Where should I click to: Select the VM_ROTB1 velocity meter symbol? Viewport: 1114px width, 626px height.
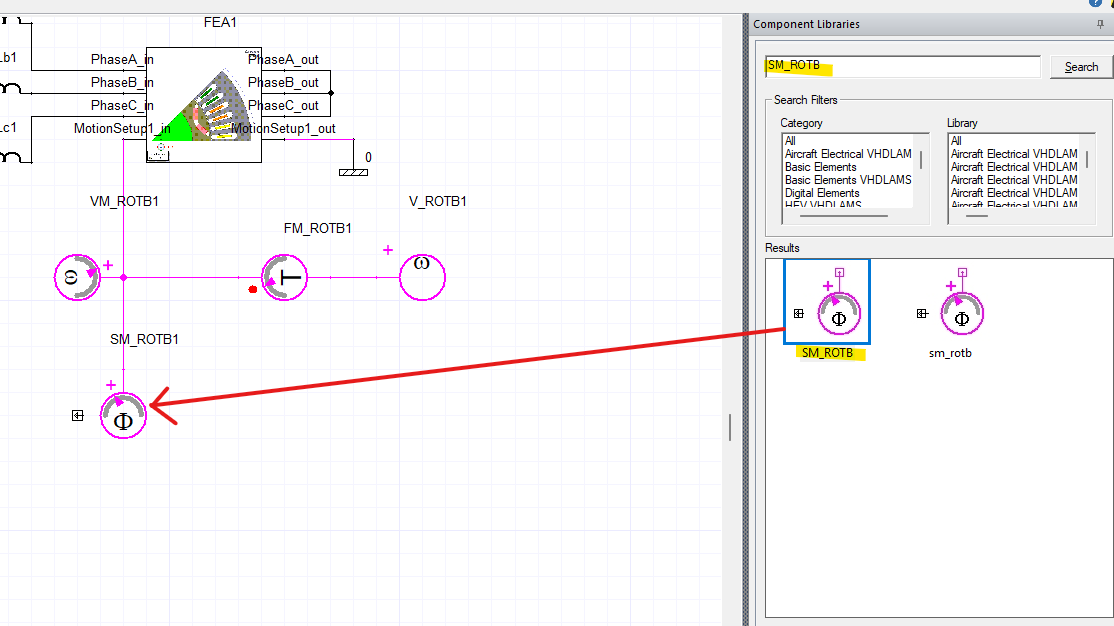77,277
